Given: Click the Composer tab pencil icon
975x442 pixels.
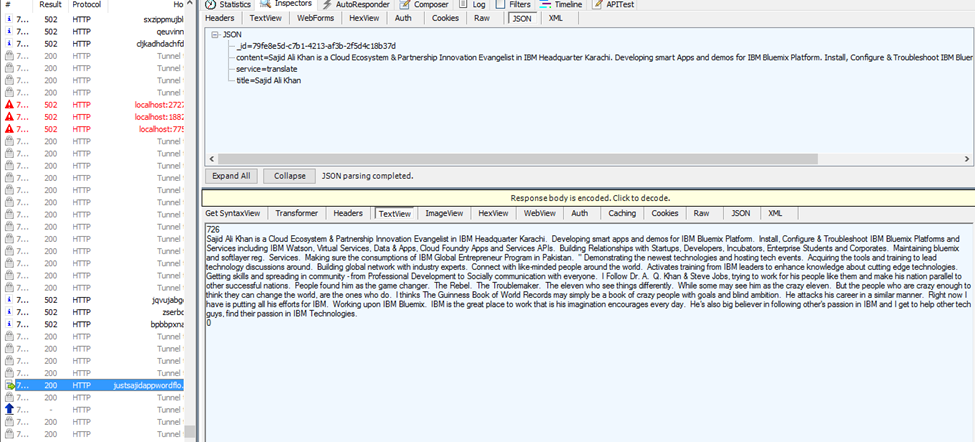Looking at the screenshot, I should 406,4.
